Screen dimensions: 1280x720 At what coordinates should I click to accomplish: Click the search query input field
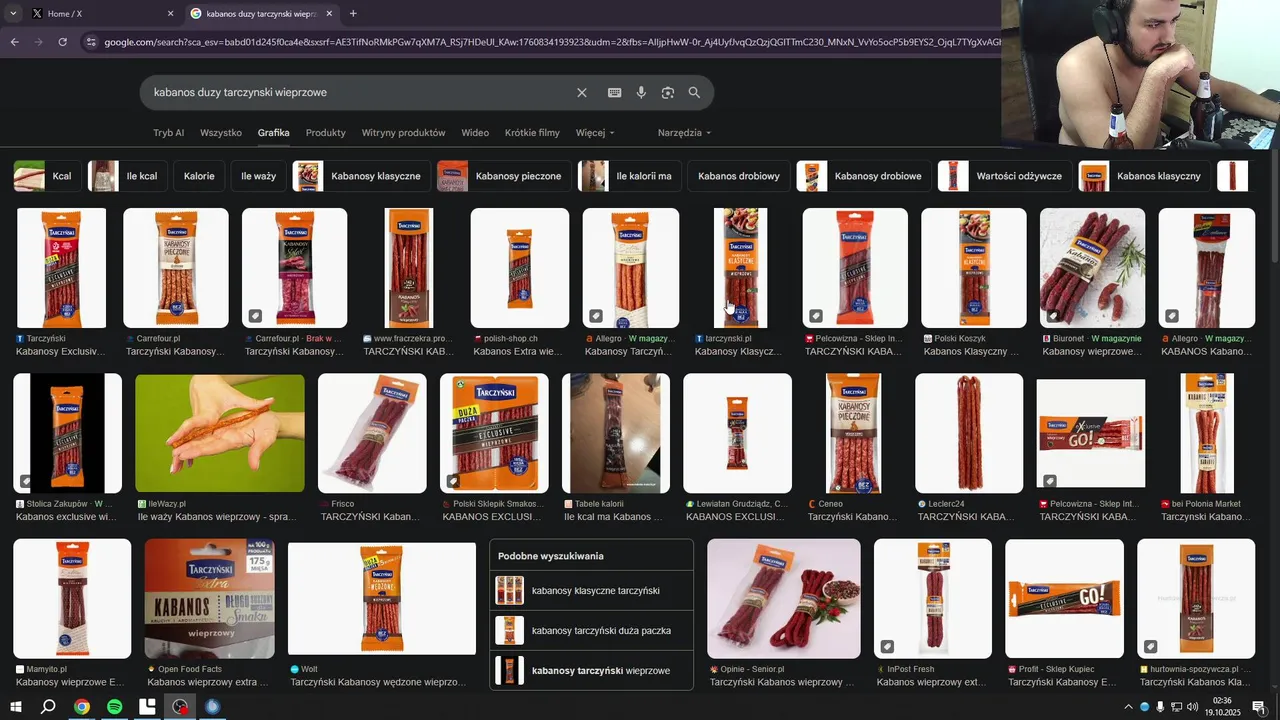click(x=360, y=92)
